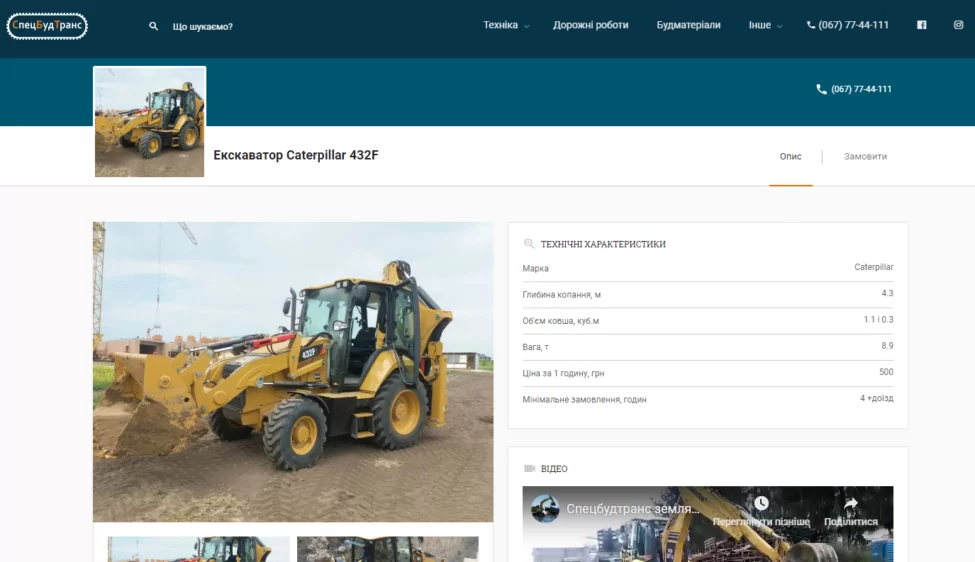Click the search magnifier icon in header

(x=153, y=26)
